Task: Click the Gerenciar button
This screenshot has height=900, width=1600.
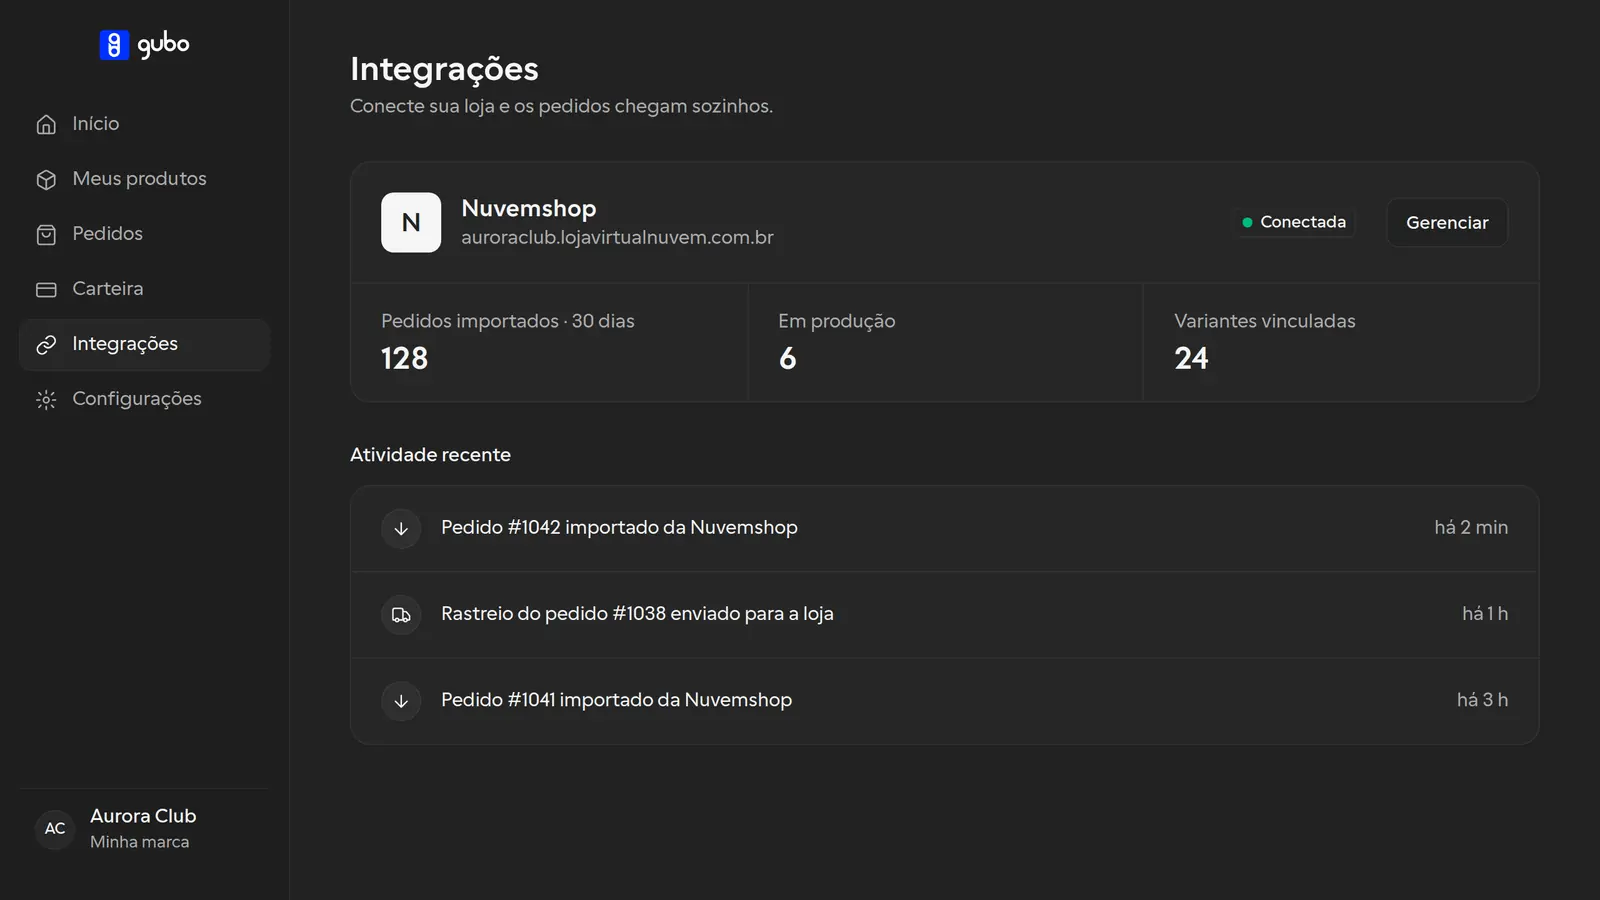Action: click(x=1447, y=222)
